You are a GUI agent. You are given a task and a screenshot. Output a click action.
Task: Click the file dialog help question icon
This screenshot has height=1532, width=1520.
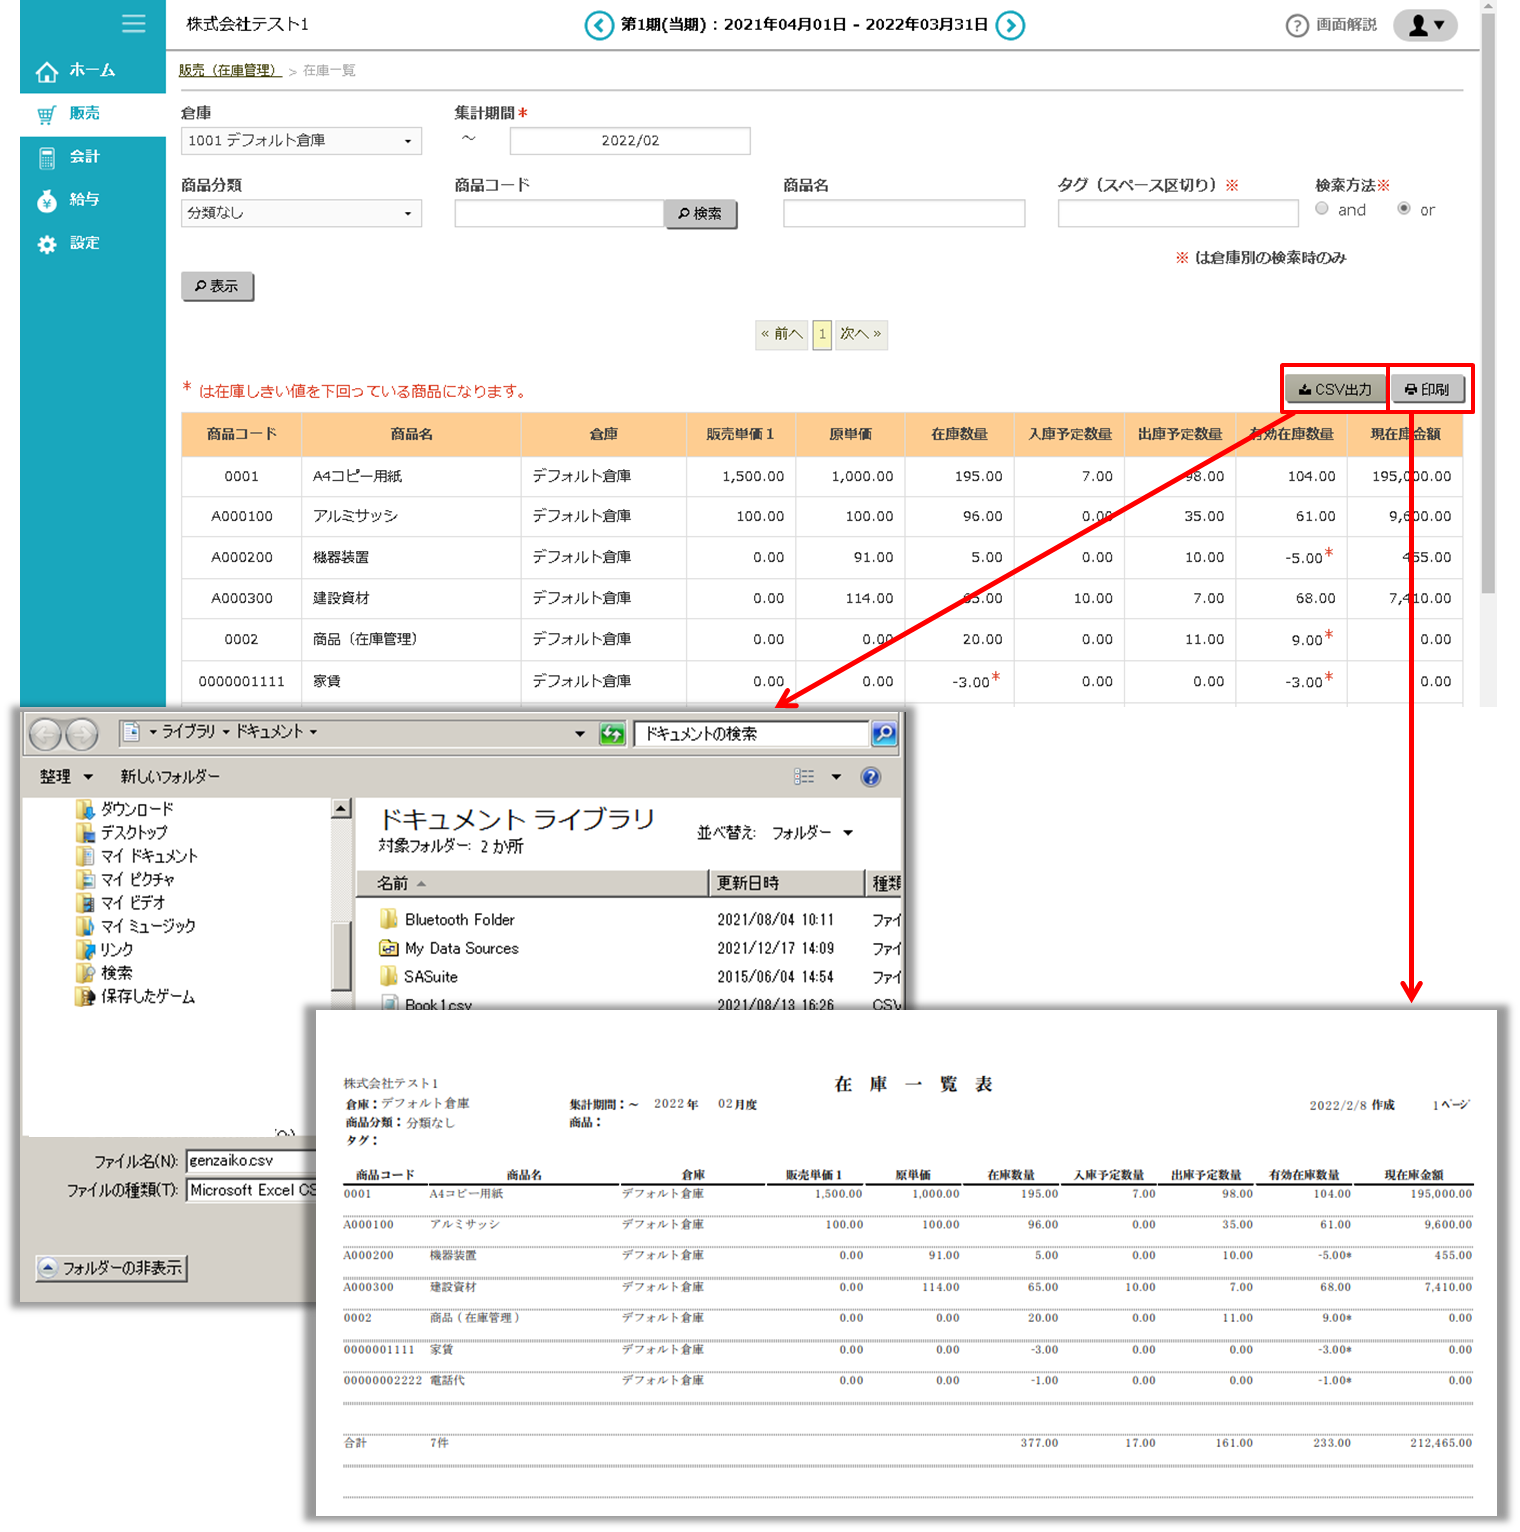[x=871, y=777]
